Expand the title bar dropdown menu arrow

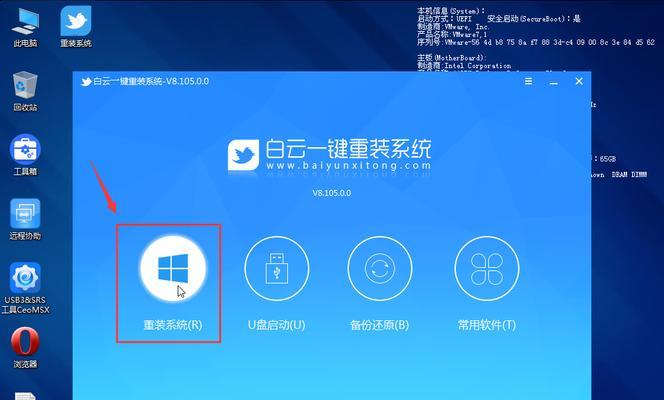click(528, 81)
